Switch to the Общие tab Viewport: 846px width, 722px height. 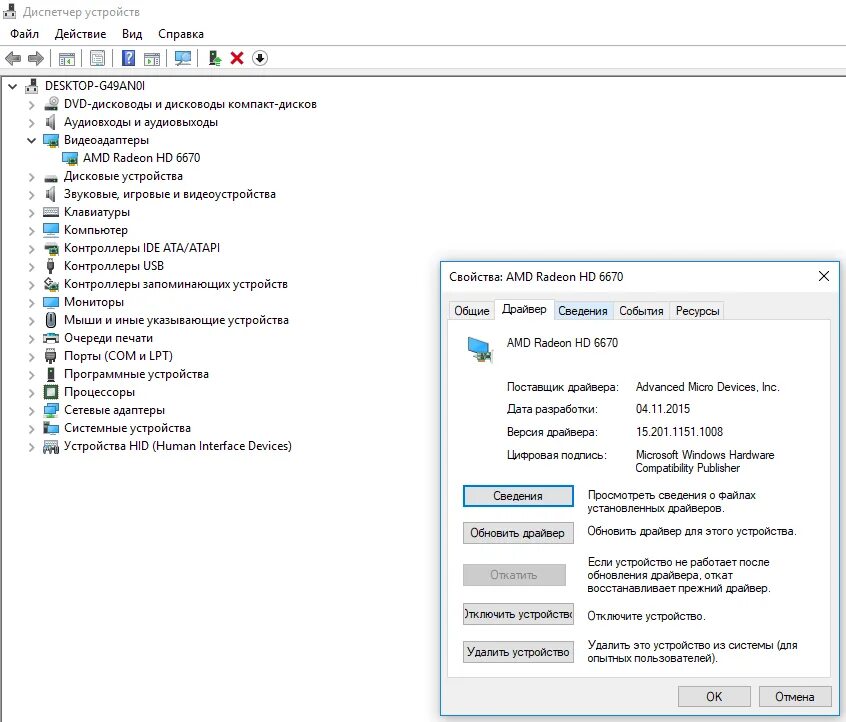[472, 311]
